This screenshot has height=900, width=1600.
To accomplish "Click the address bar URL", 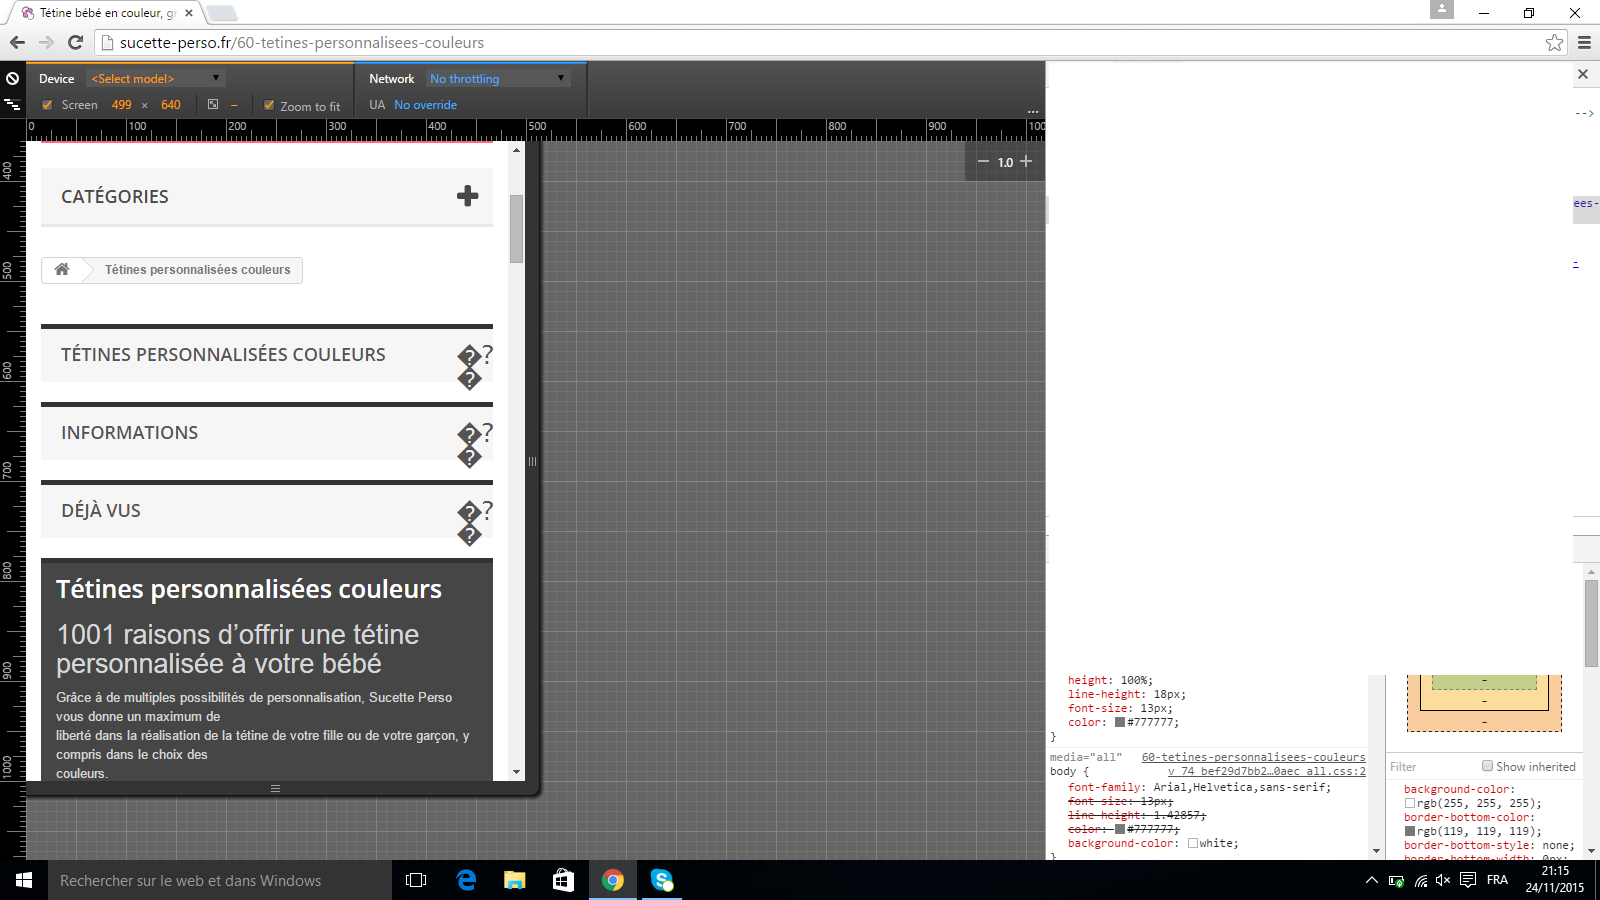I will pos(302,43).
